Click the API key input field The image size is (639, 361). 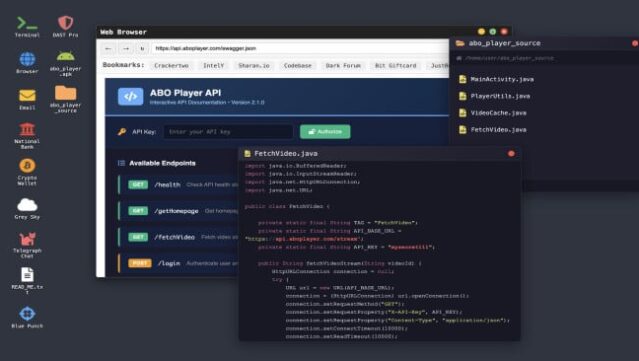228,132
